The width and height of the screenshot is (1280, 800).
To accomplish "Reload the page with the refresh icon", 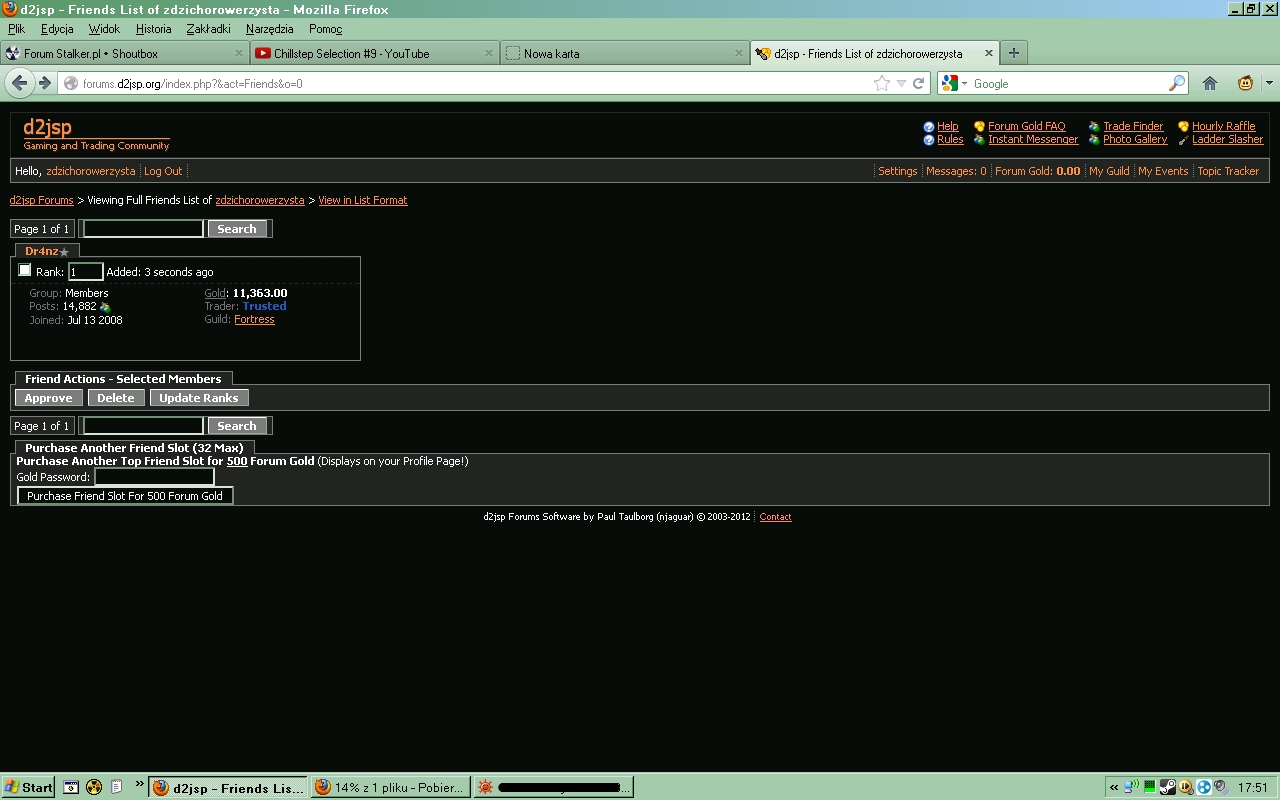I will pyautogui.click(x=918, y=84).
